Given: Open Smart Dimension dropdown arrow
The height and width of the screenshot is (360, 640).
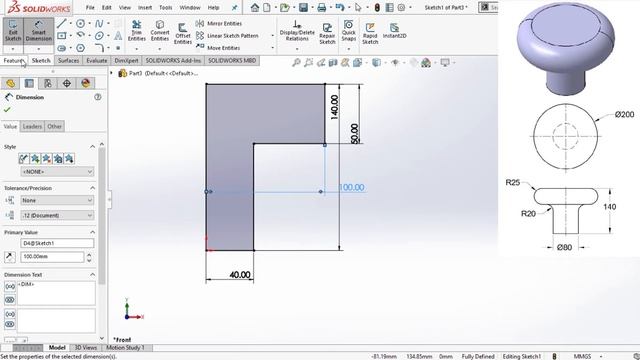Looking at the screenshot, I should 38,49.
